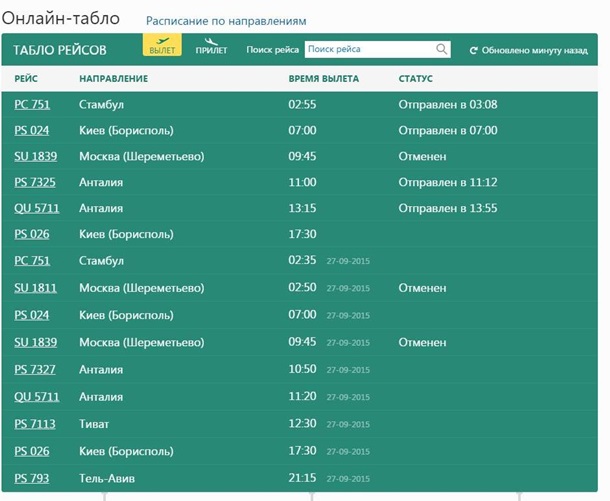610x501 pixels.
Task: Open PC 751 flight departing at 02:55
Action: coord(31,104)
